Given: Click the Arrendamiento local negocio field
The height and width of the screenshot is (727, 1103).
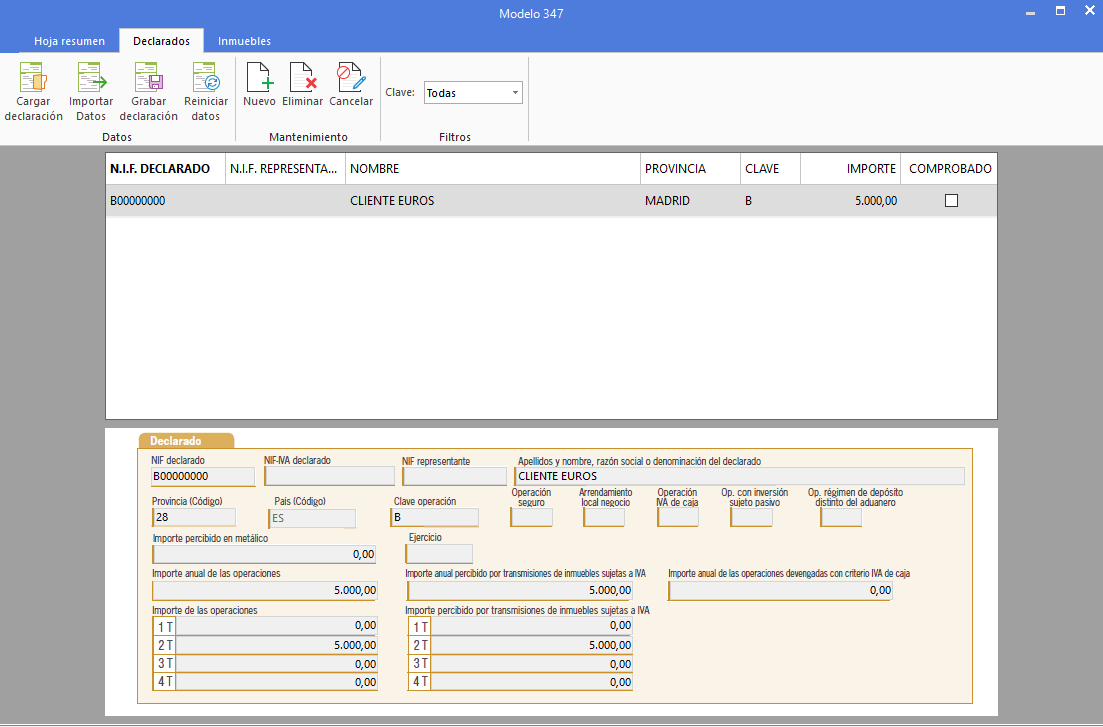Looking at the screenshot, I should pyautogui.click(x=604, y=517).
